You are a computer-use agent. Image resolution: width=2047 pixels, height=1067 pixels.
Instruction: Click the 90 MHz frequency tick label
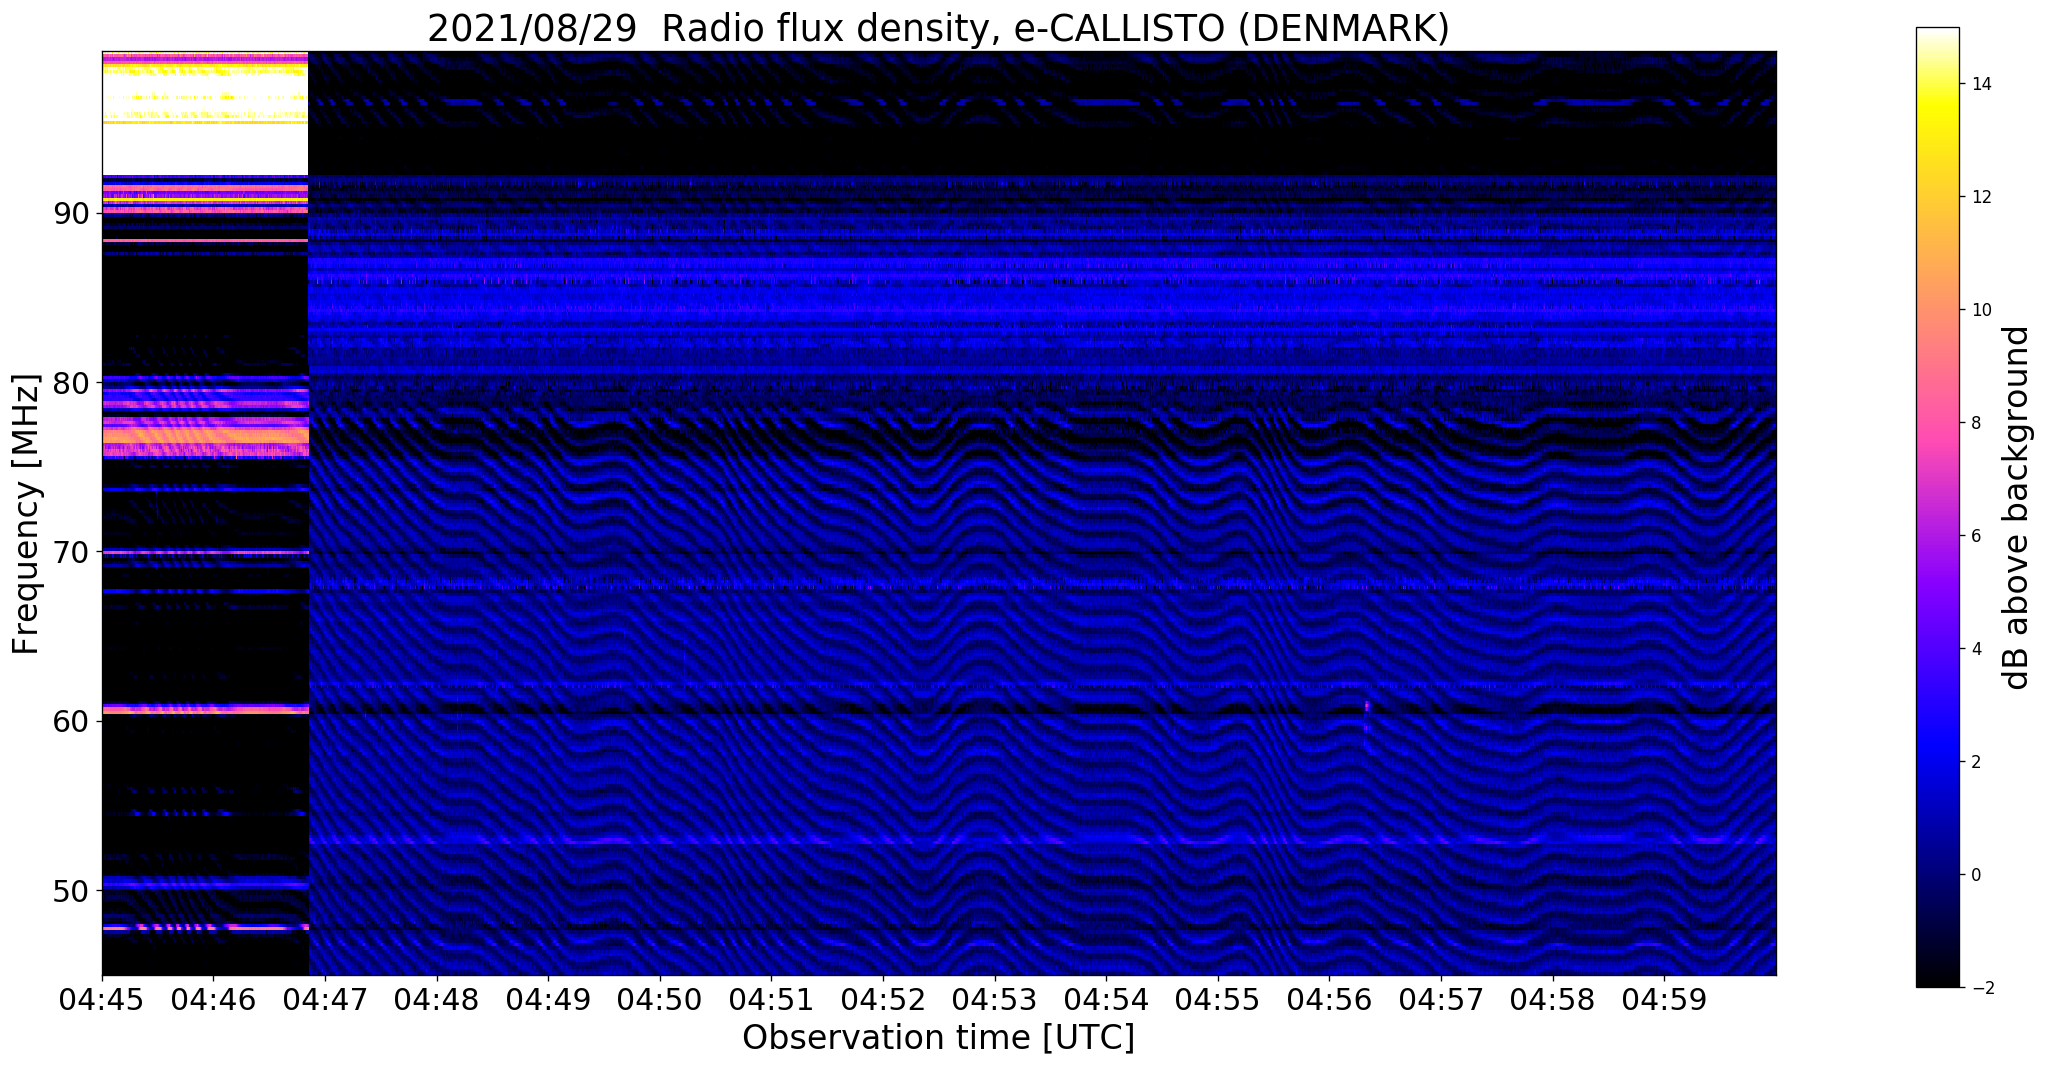pos(71,214)
